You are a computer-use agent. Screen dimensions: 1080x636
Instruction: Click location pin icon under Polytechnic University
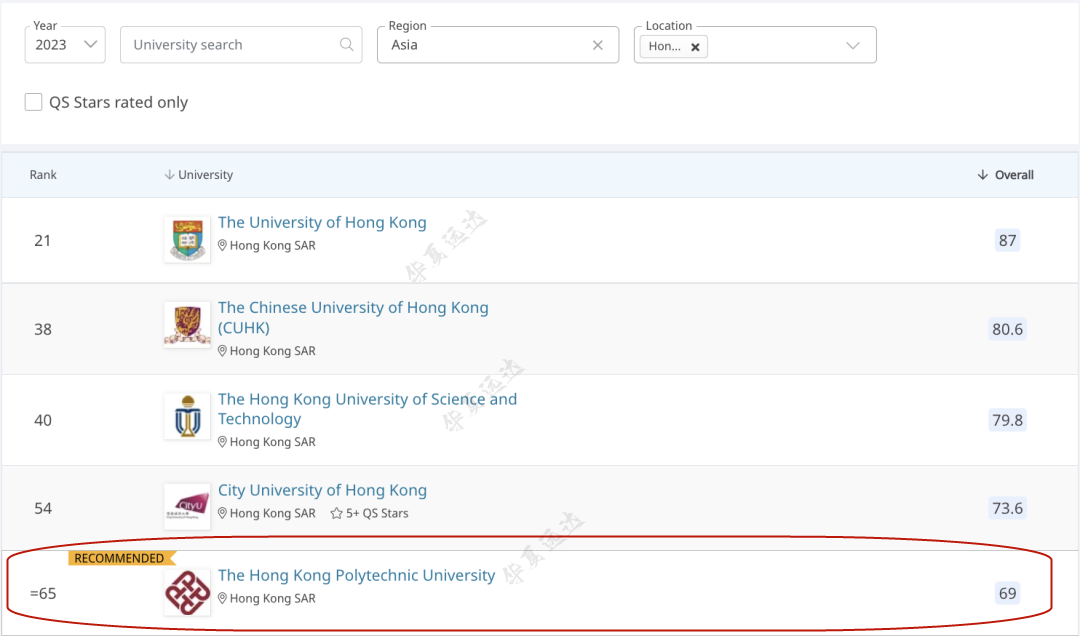pyautogui.click(x=222, y=598)
